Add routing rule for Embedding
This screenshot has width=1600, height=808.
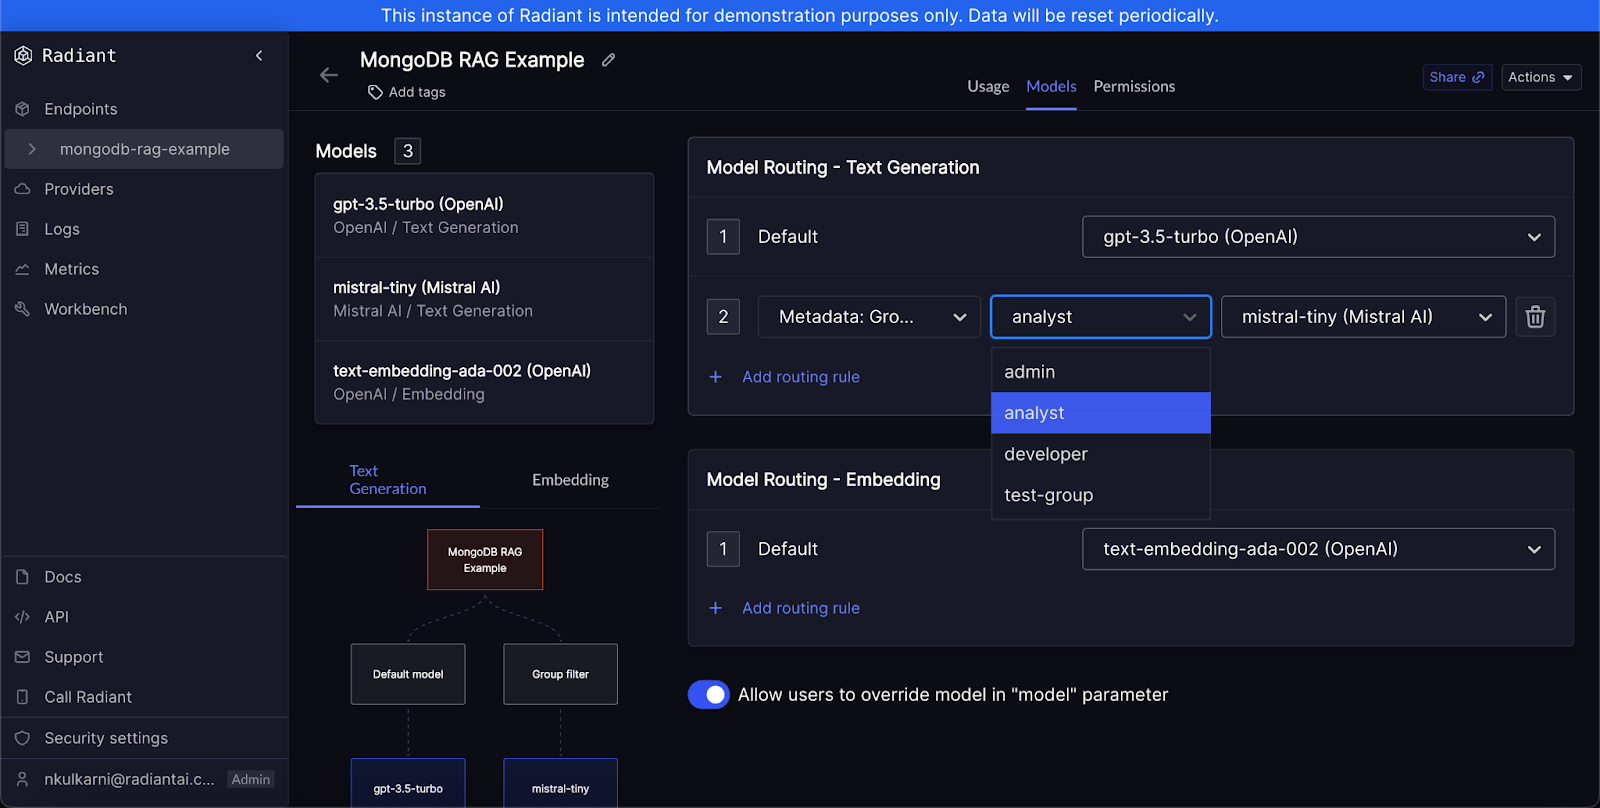point(800,608)
